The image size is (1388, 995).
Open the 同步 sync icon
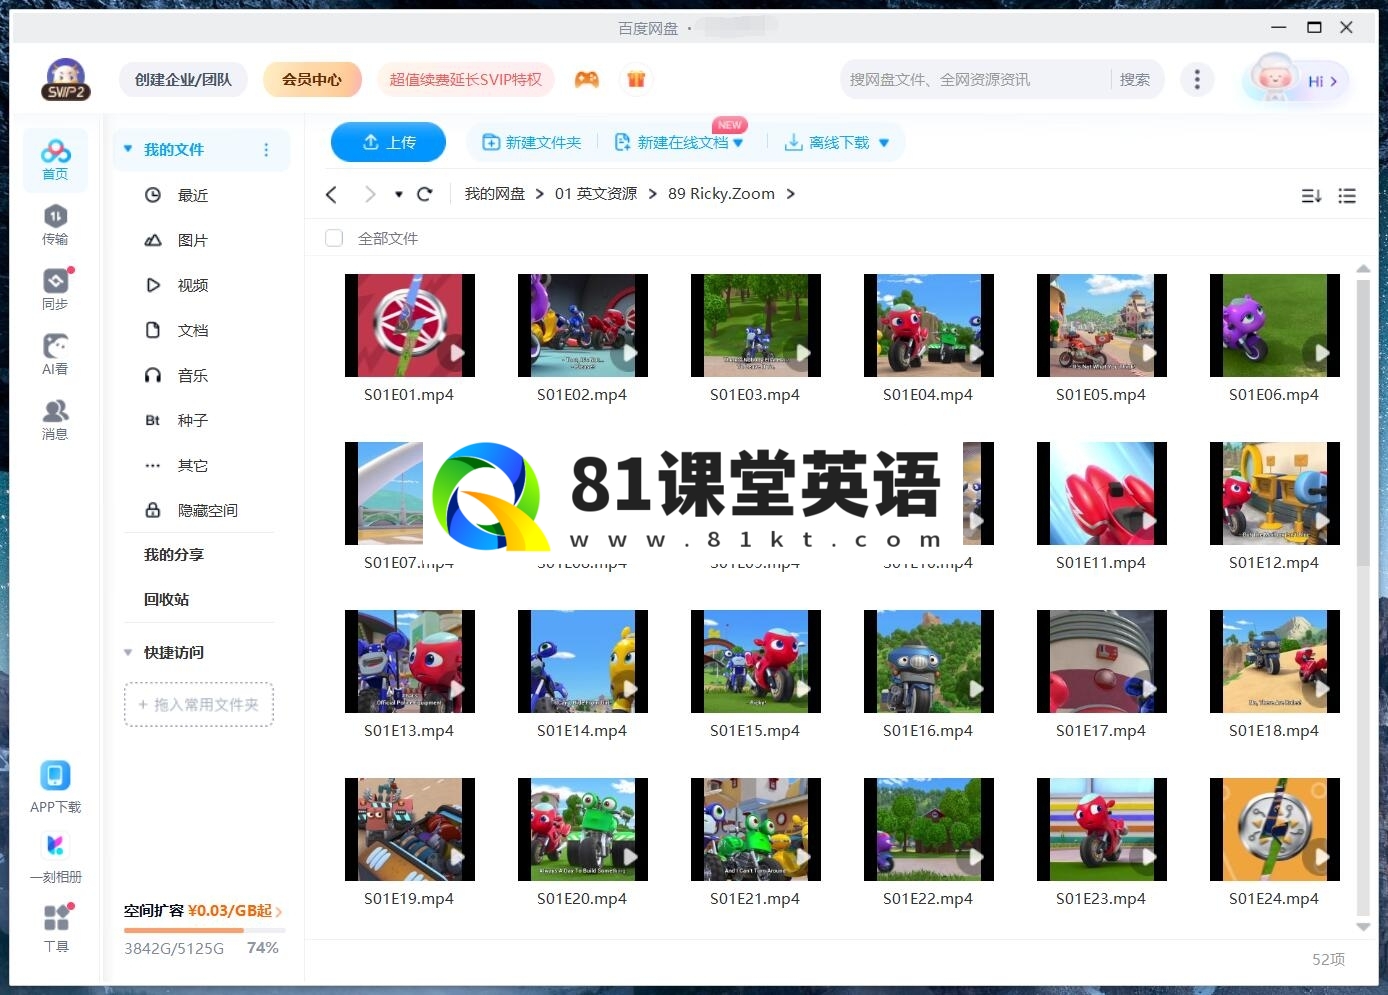(55, 289)
